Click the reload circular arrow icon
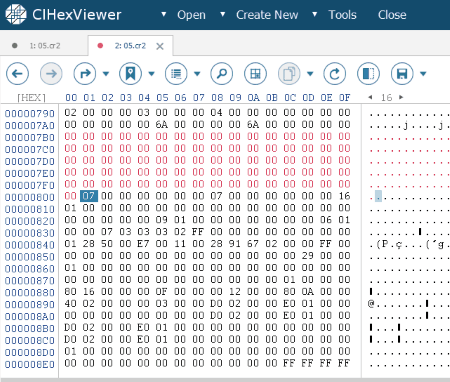This screenshot has width=450, height=382. [335, 73]
